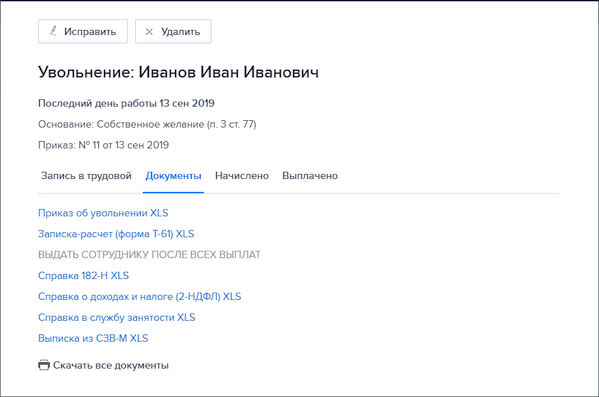
Task: Select the Документы tab
Action: [173, 176]
